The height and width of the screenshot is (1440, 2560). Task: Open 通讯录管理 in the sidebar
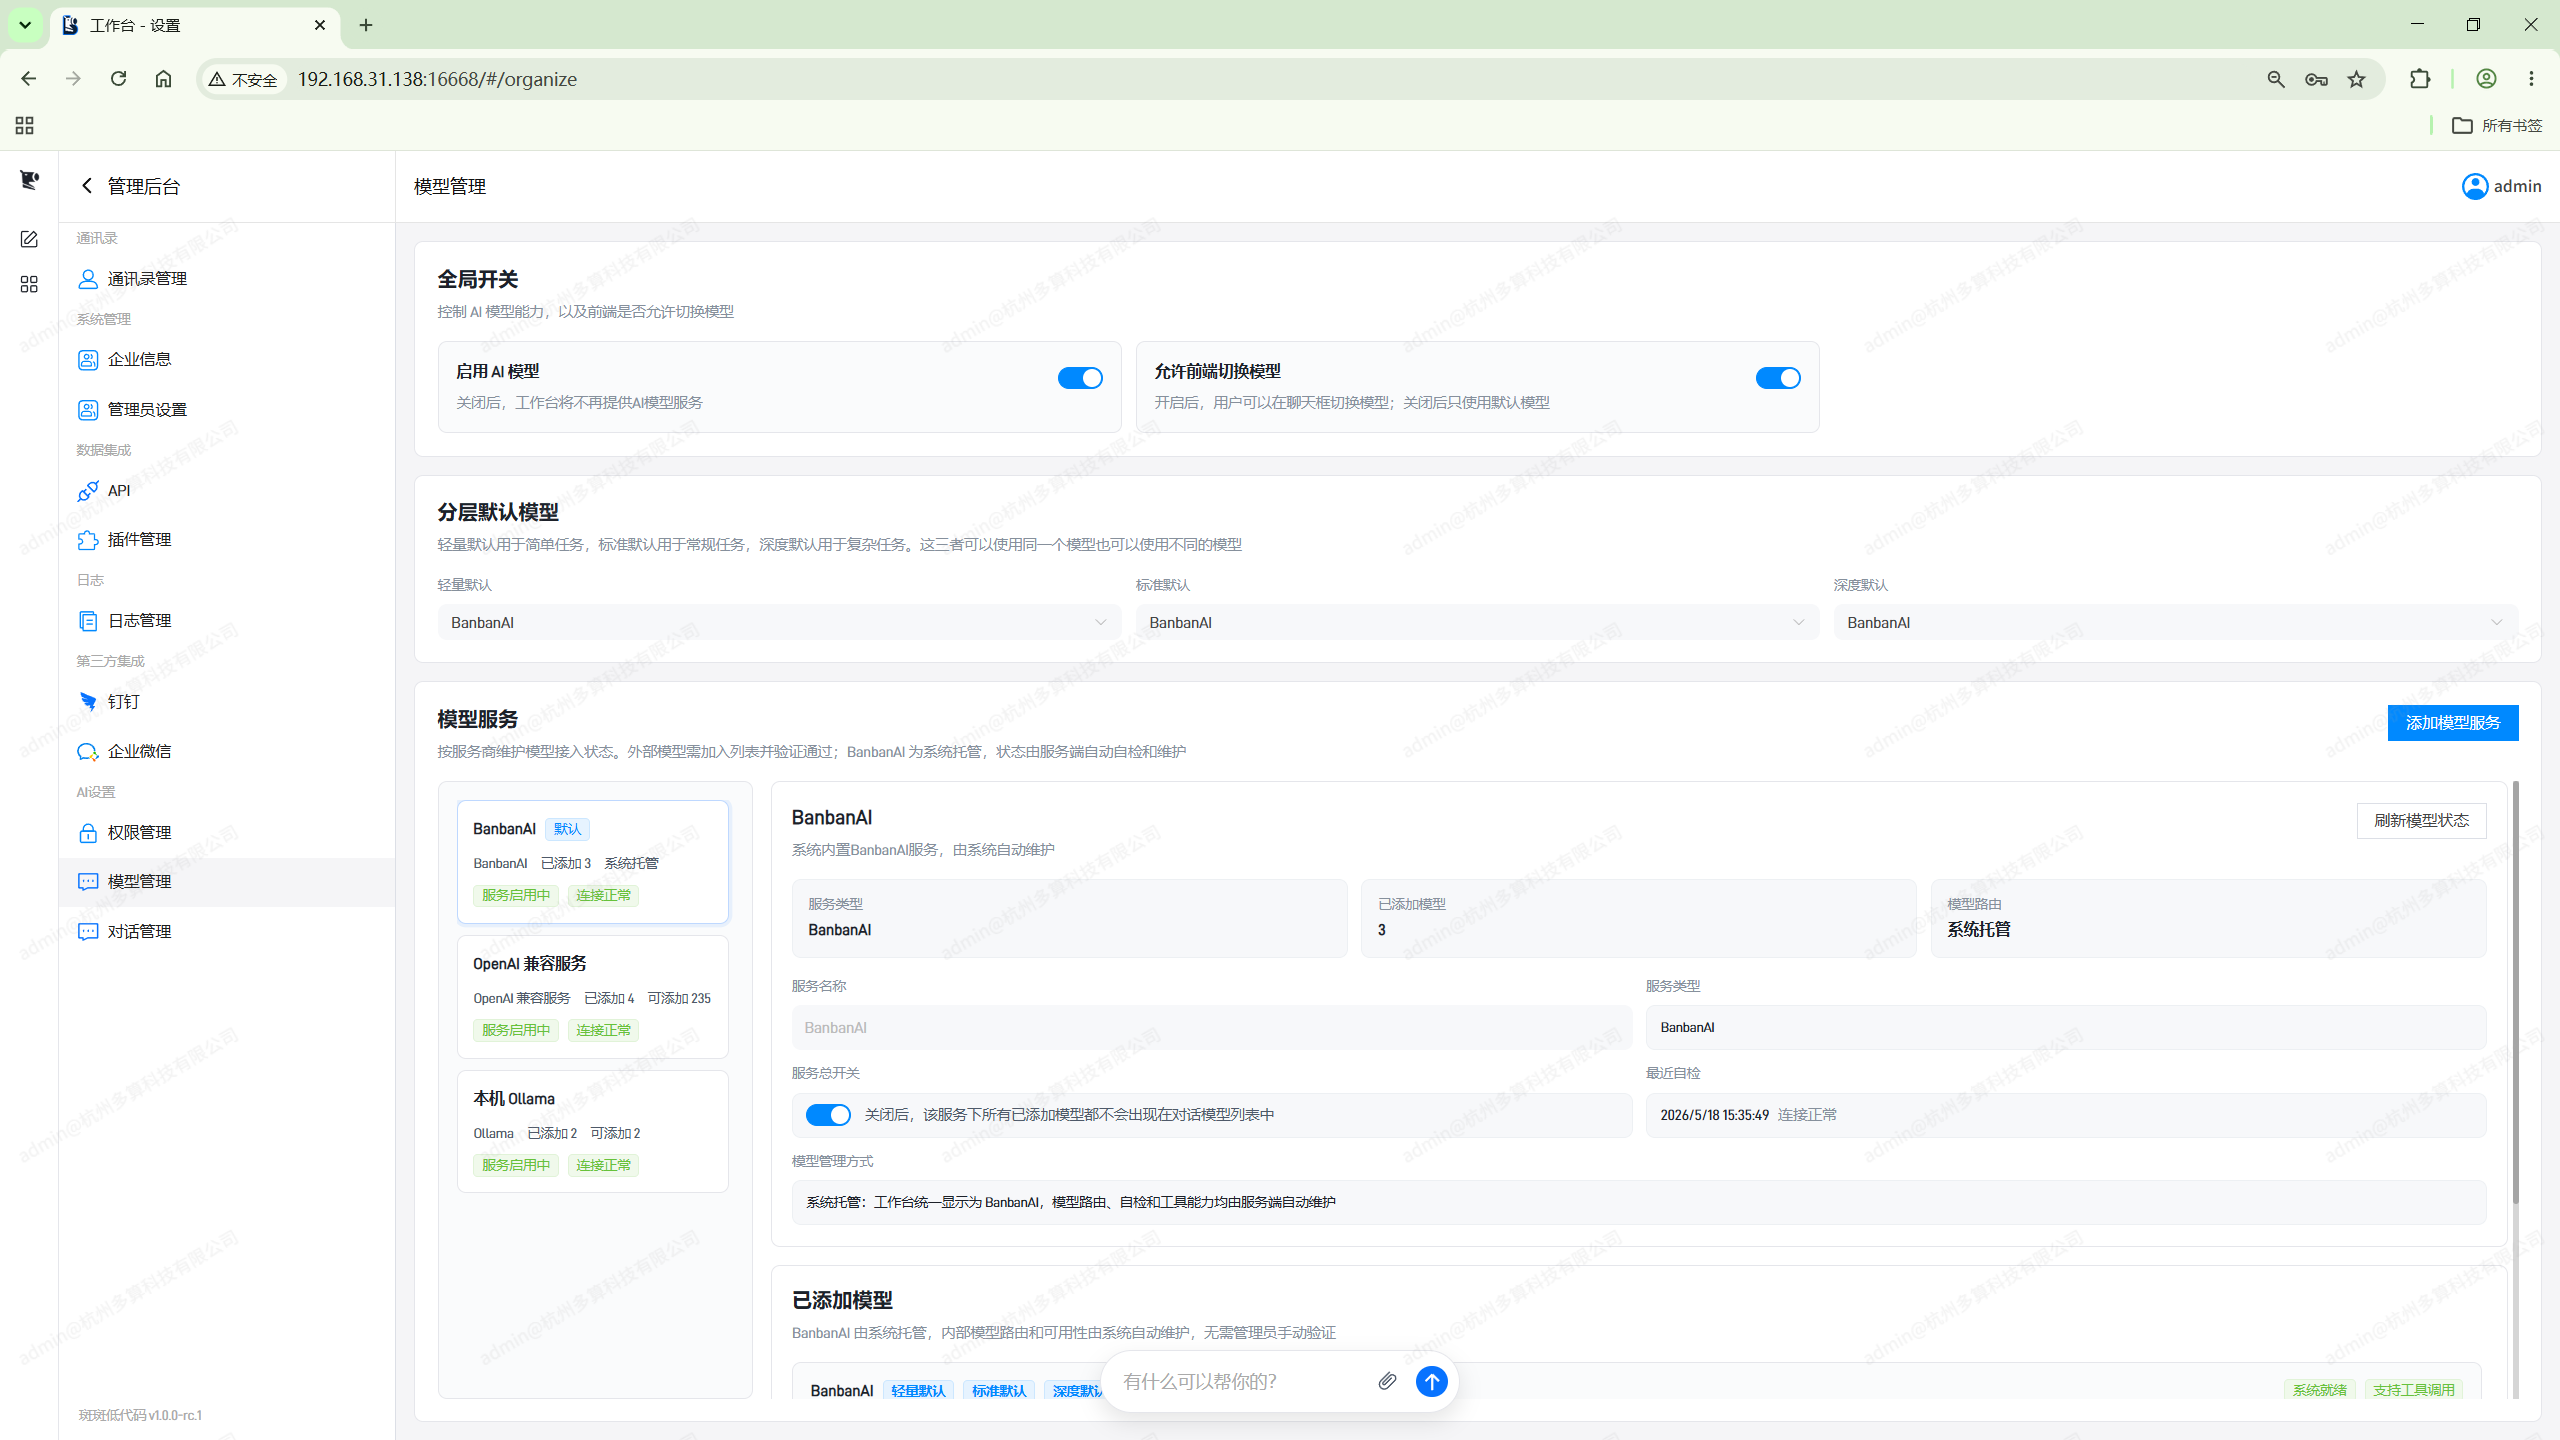click(227, 279)
